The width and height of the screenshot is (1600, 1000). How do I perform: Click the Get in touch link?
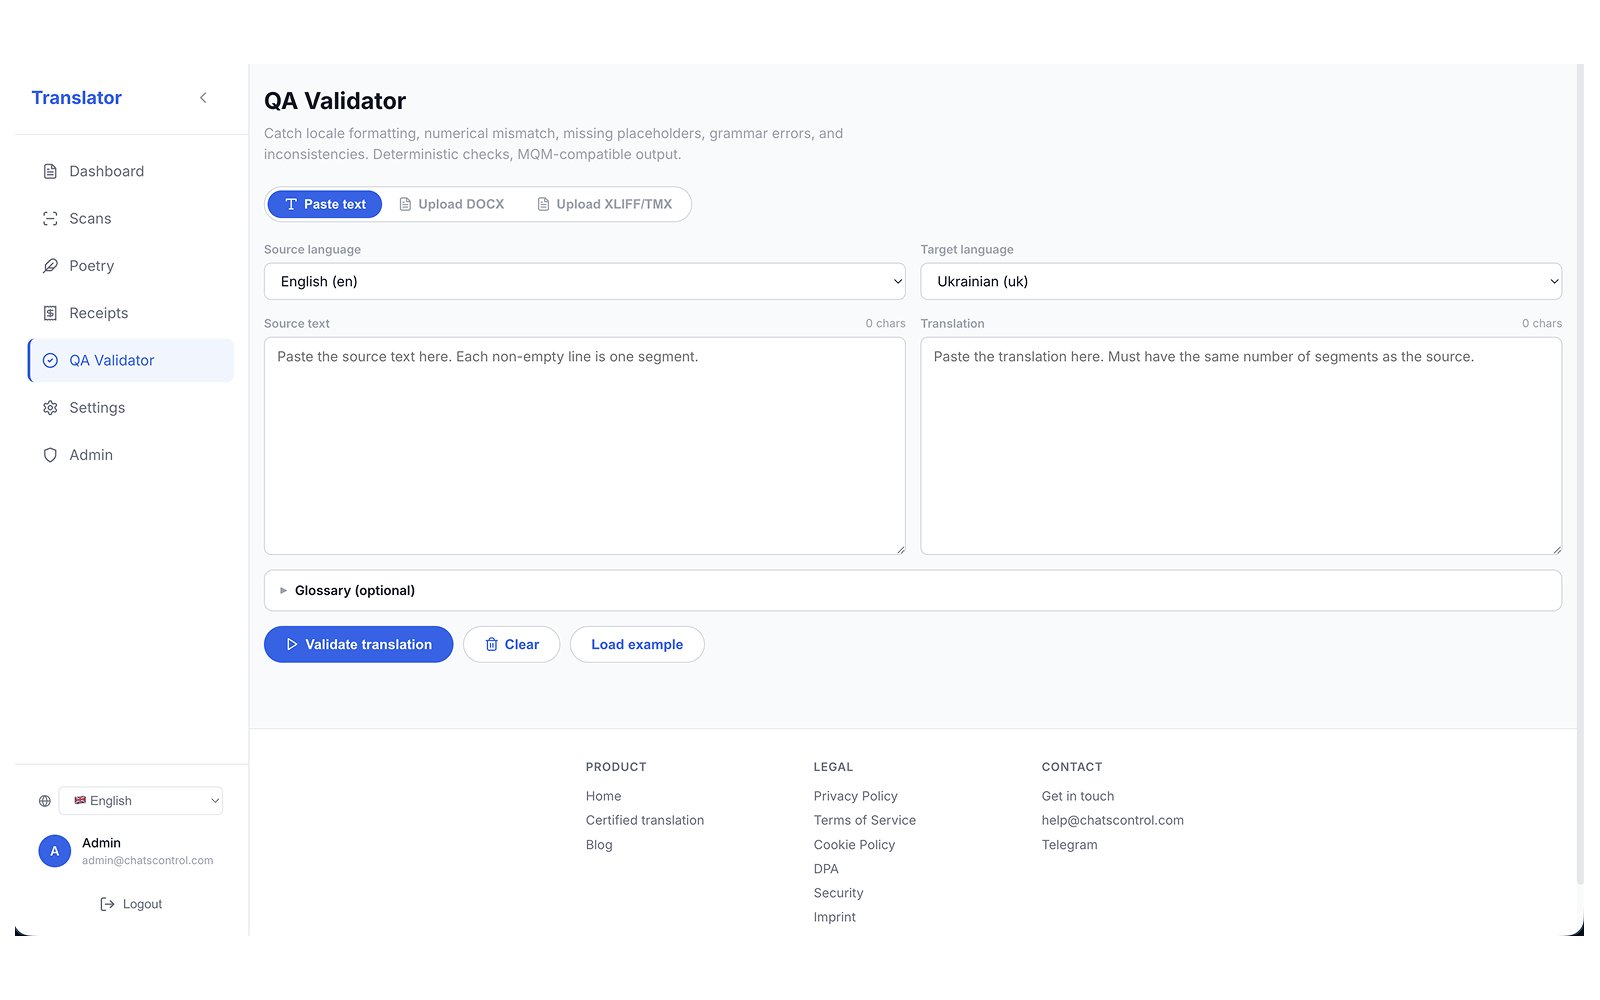click(x=1078, y=796)
